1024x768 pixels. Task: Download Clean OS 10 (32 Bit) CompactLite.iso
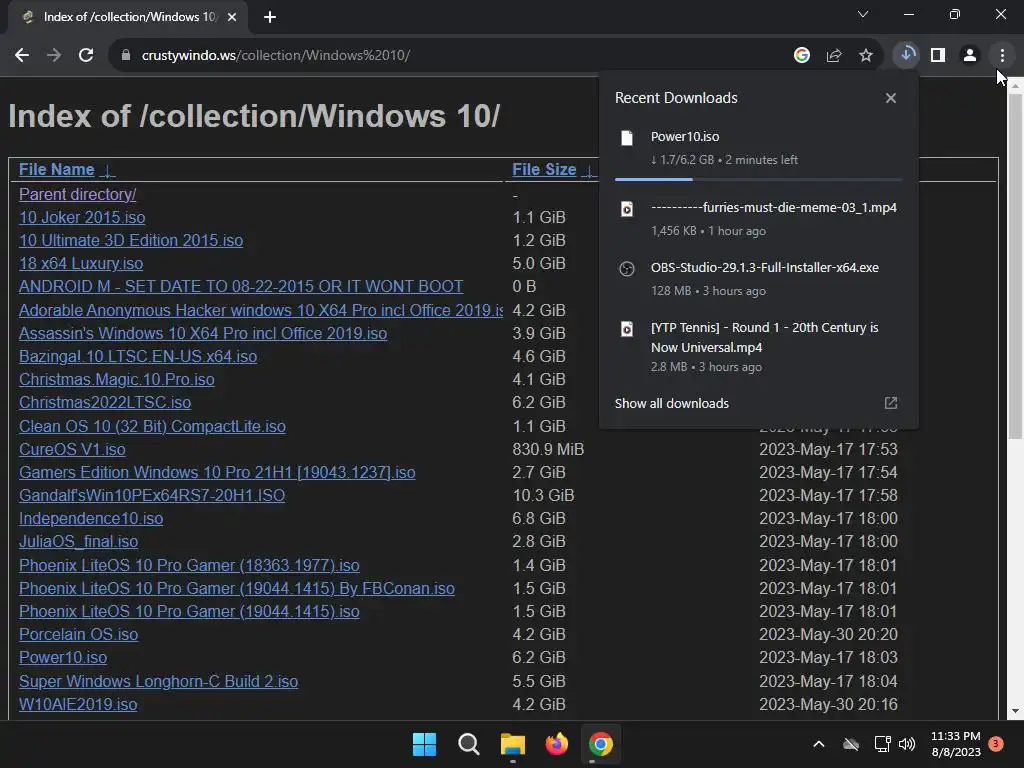152,426
